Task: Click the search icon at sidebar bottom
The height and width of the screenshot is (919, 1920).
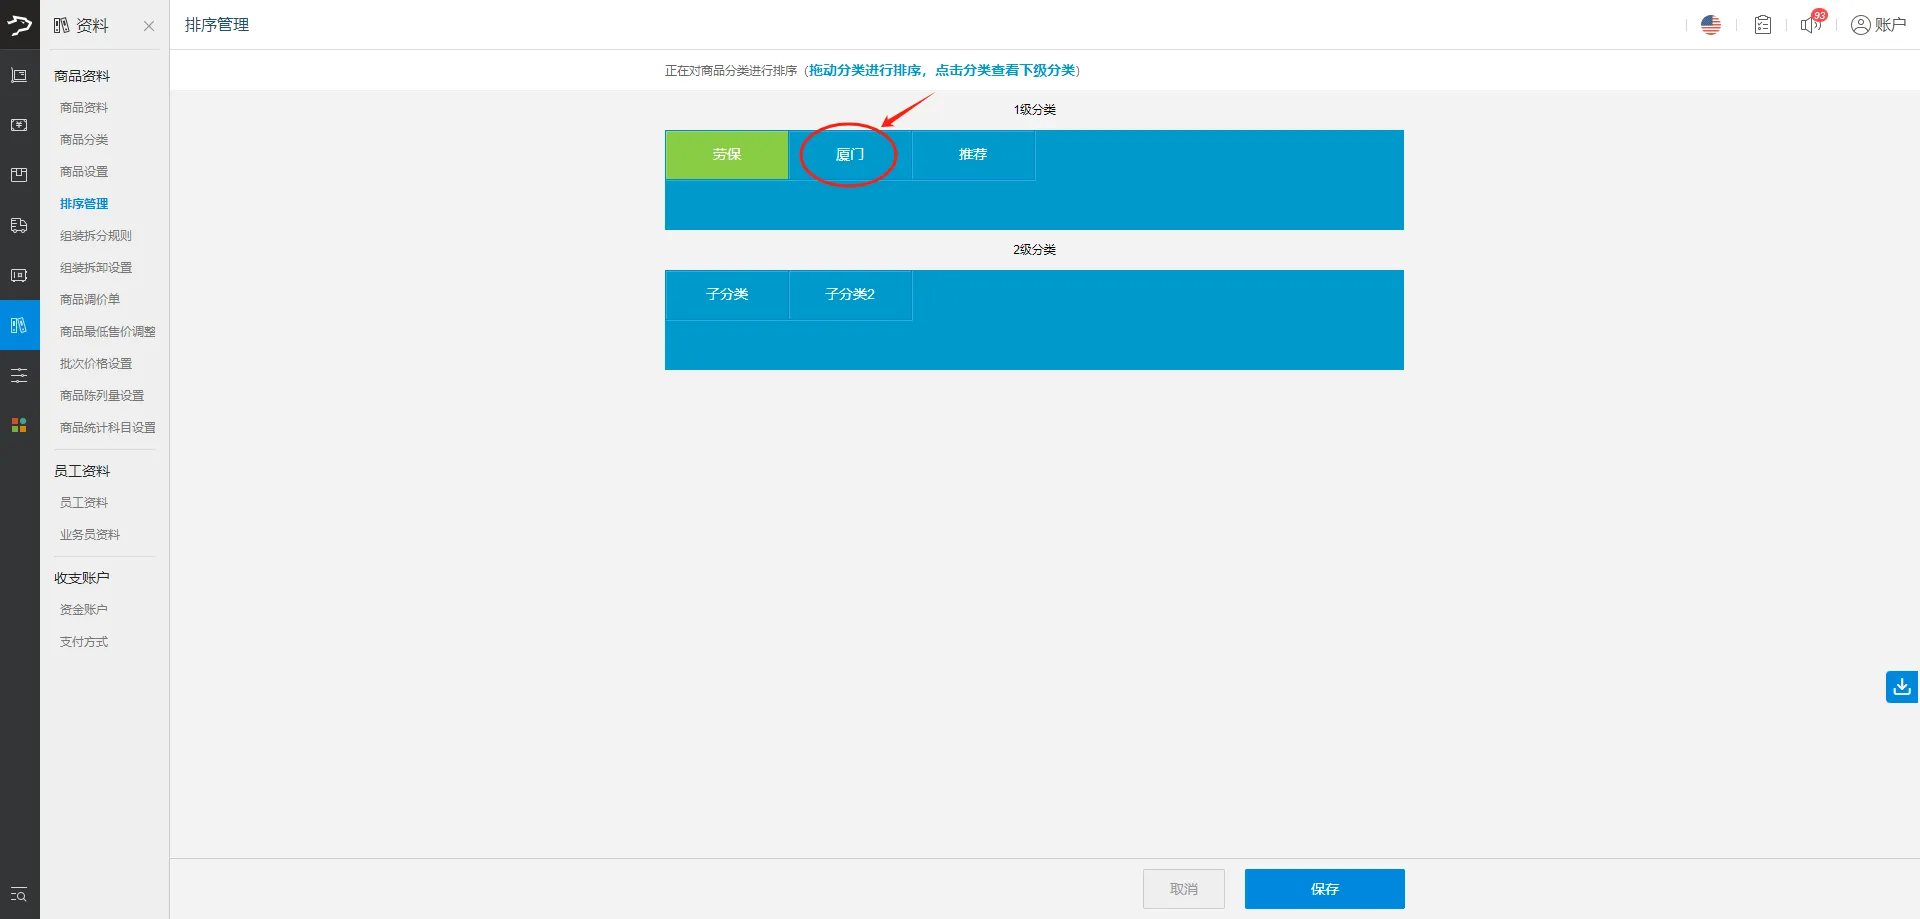Action: (18, 895)
